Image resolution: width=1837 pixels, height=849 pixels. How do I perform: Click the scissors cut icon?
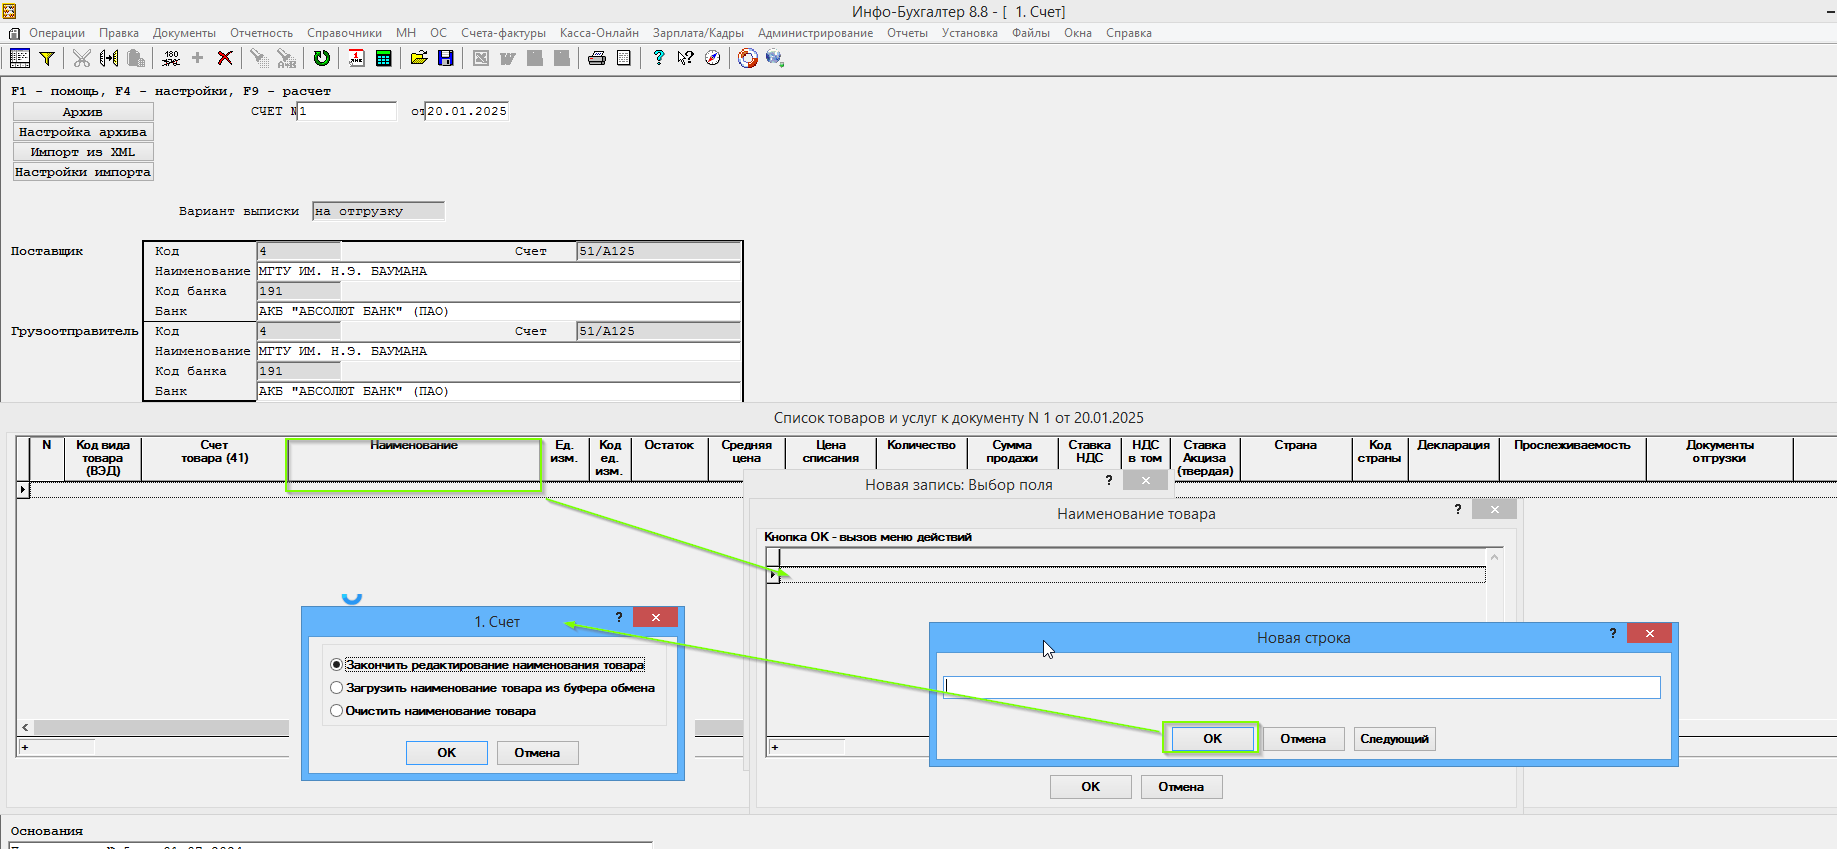tap(82, 58)
